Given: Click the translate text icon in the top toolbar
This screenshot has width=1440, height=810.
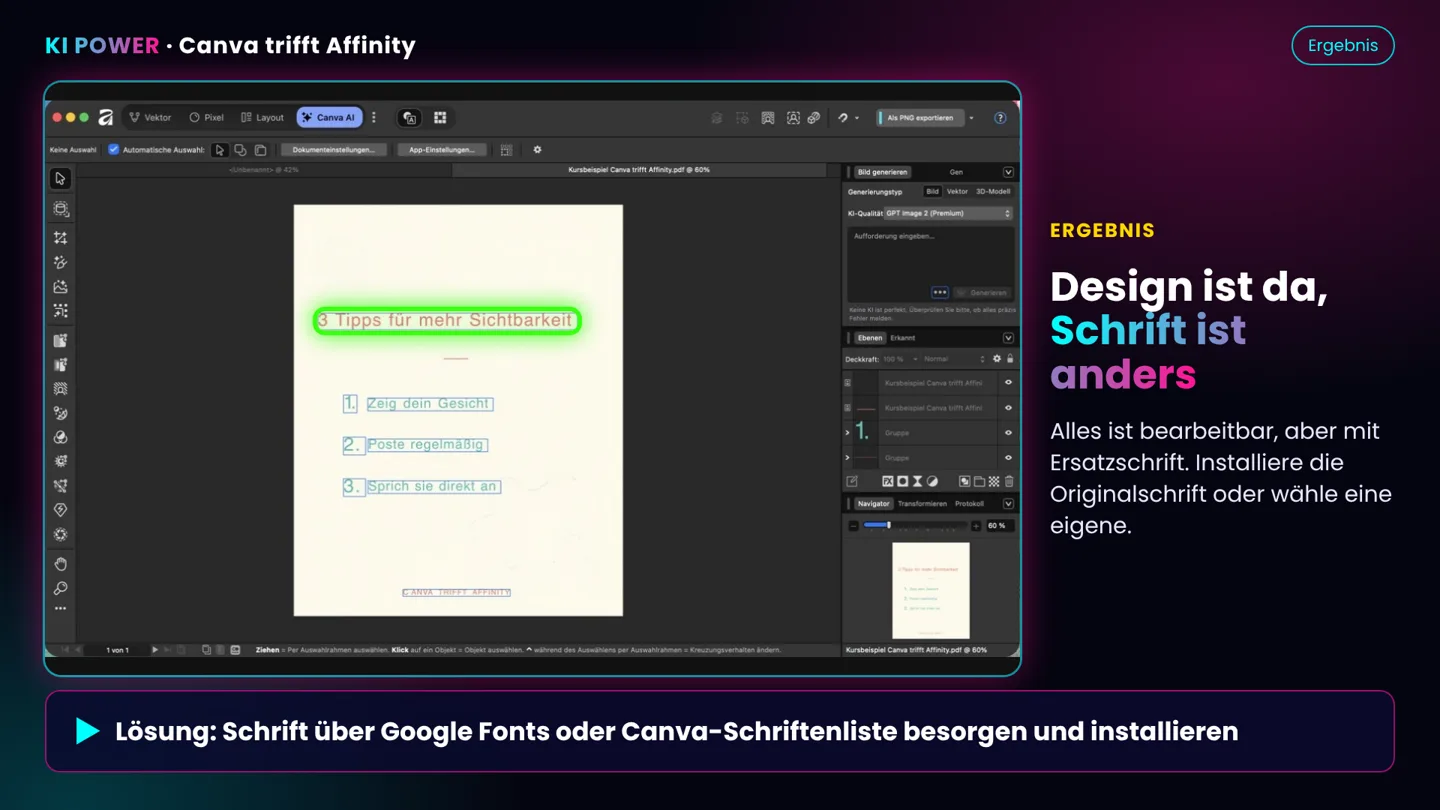Looking at the screenshot, I should 409,118.
